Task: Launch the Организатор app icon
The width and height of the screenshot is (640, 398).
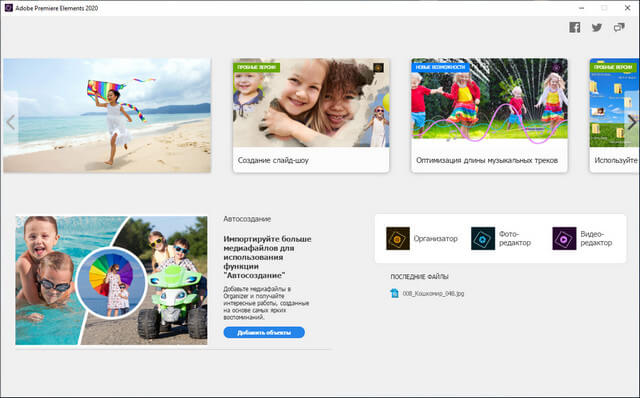Action: click(398, 238)
